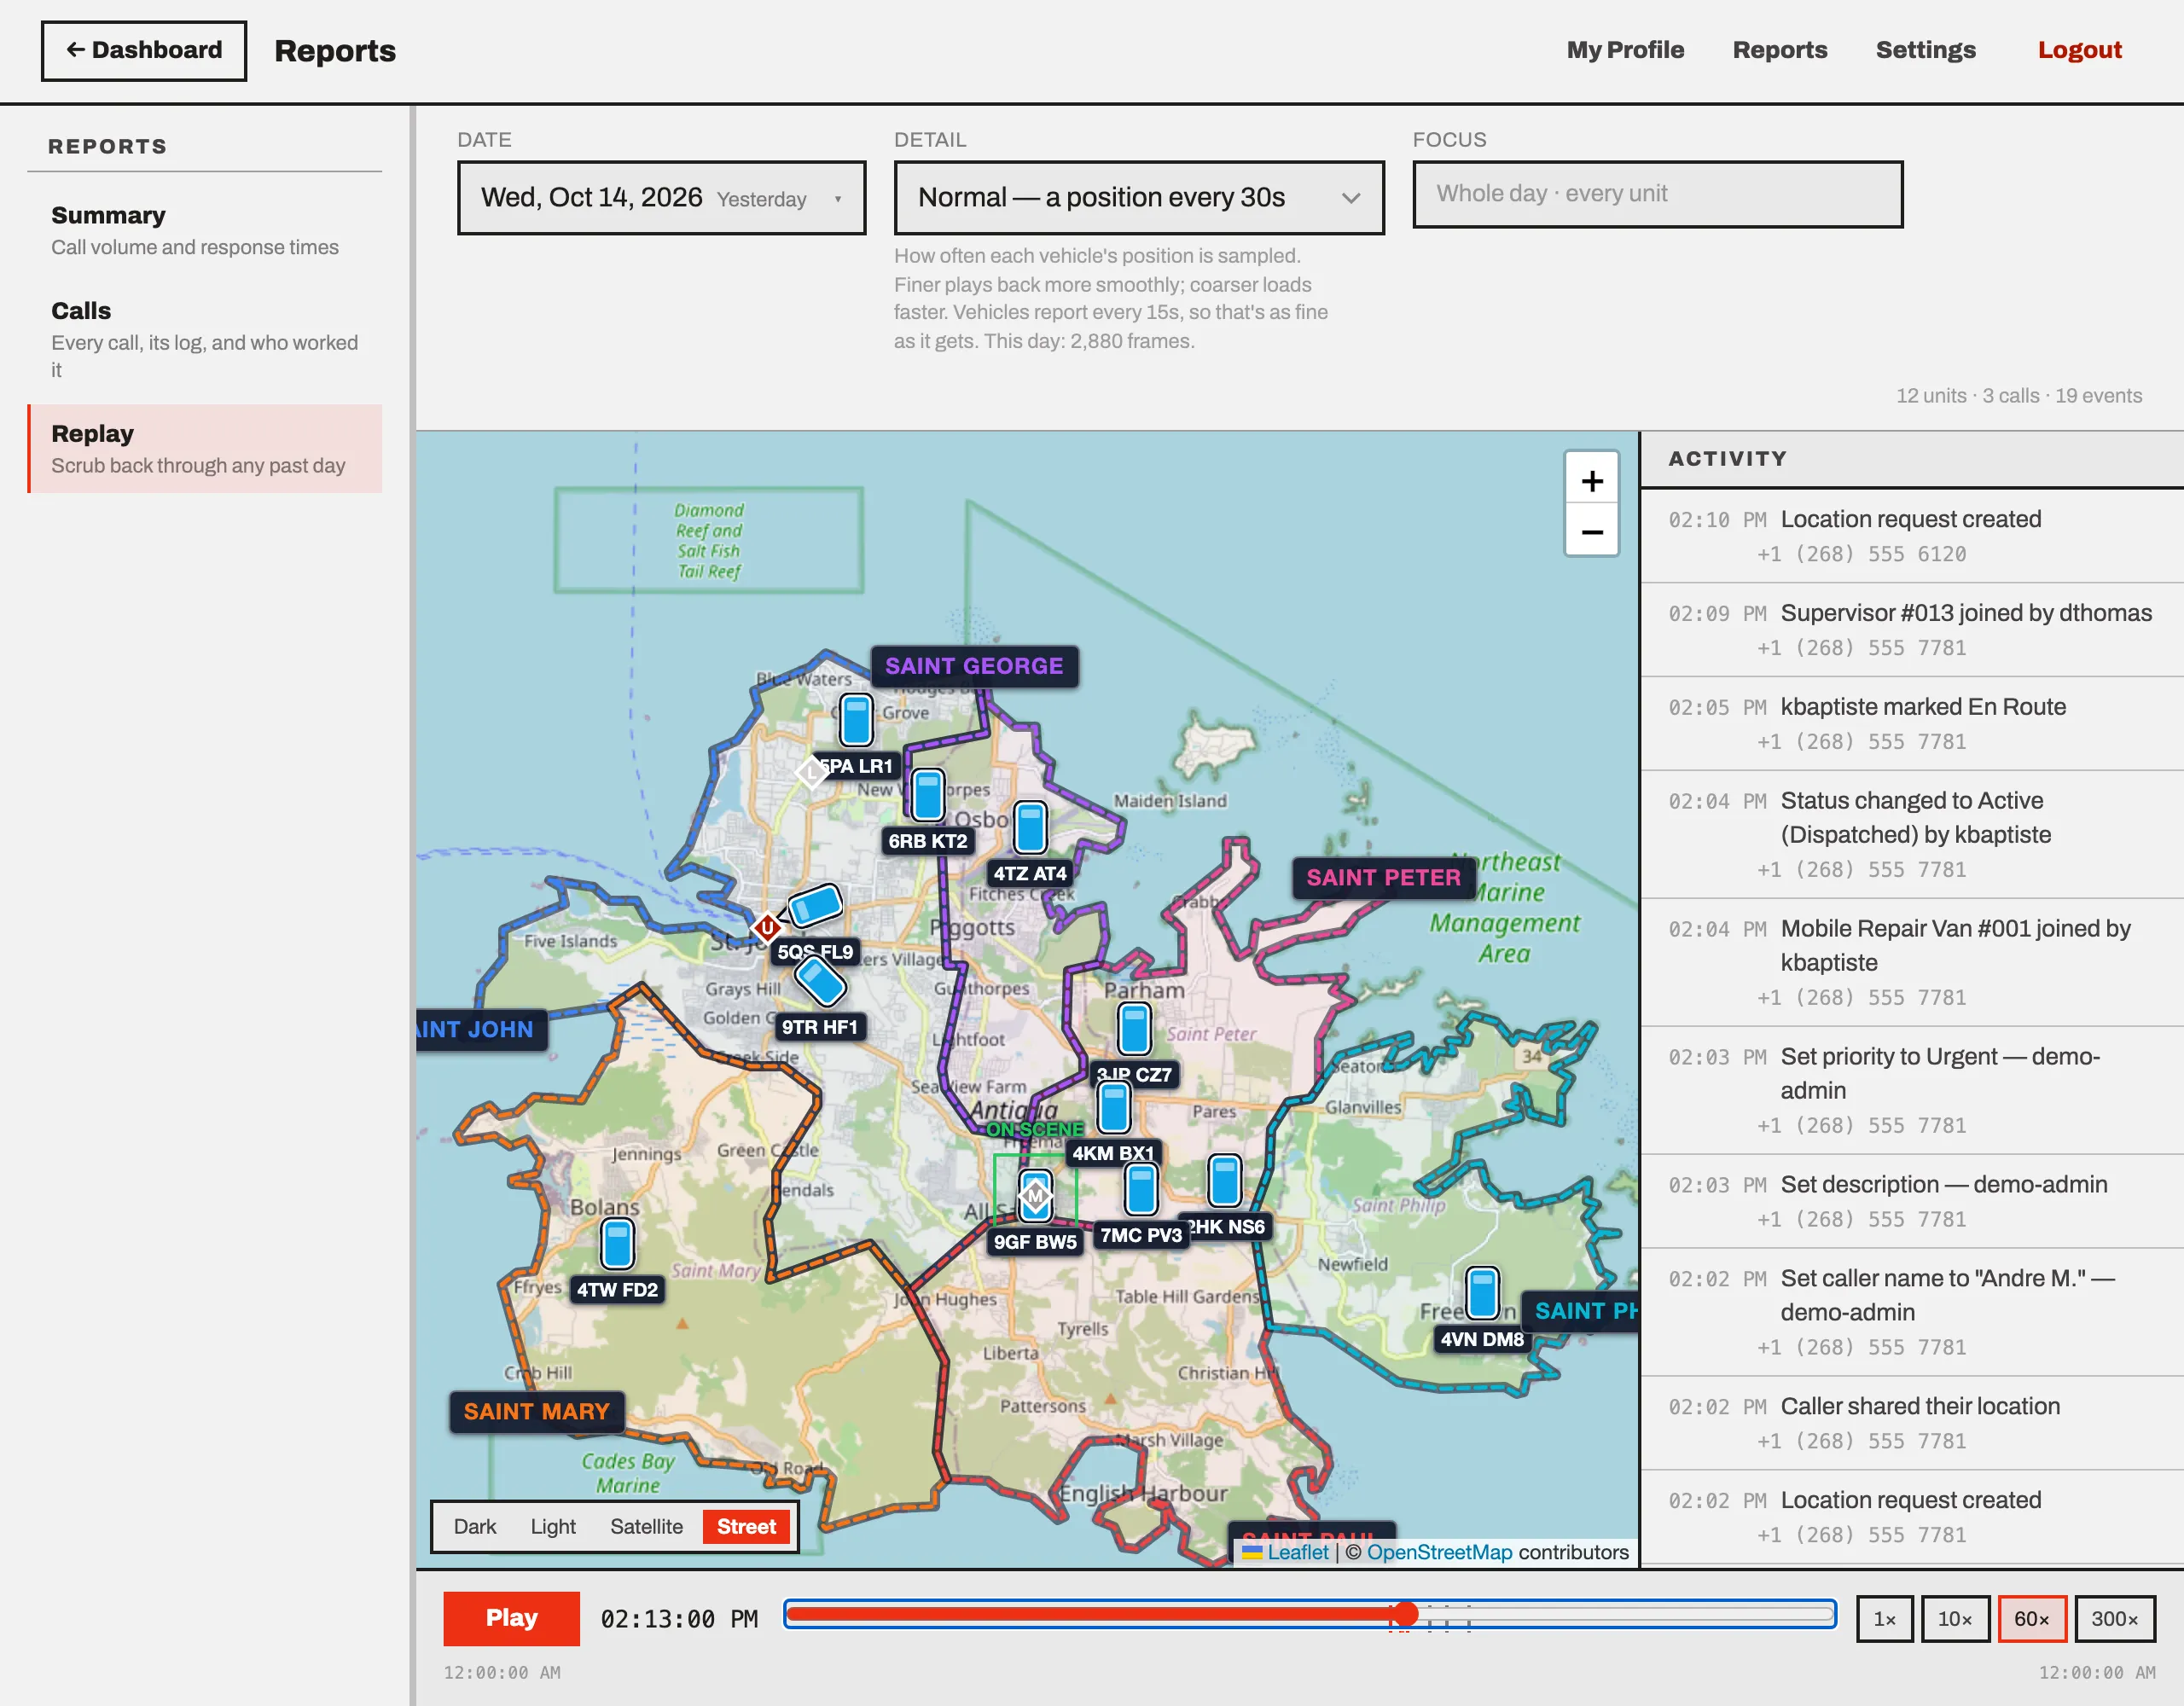Set playback speed to 60×
The width and height of the screenshot is (2184, 1706).
tap(2032, 1618)
